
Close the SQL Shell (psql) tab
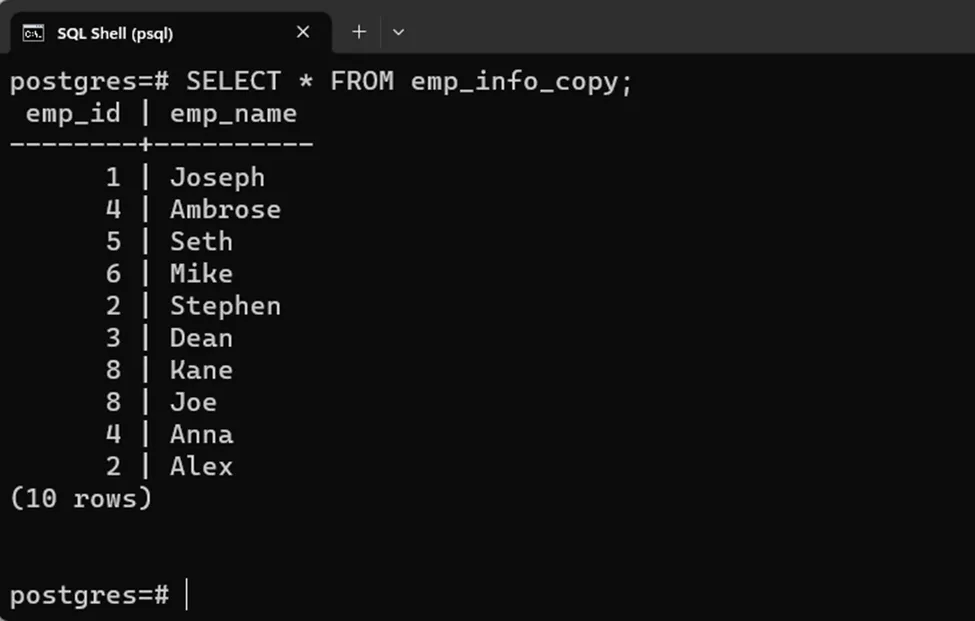(x=303, y=33)
